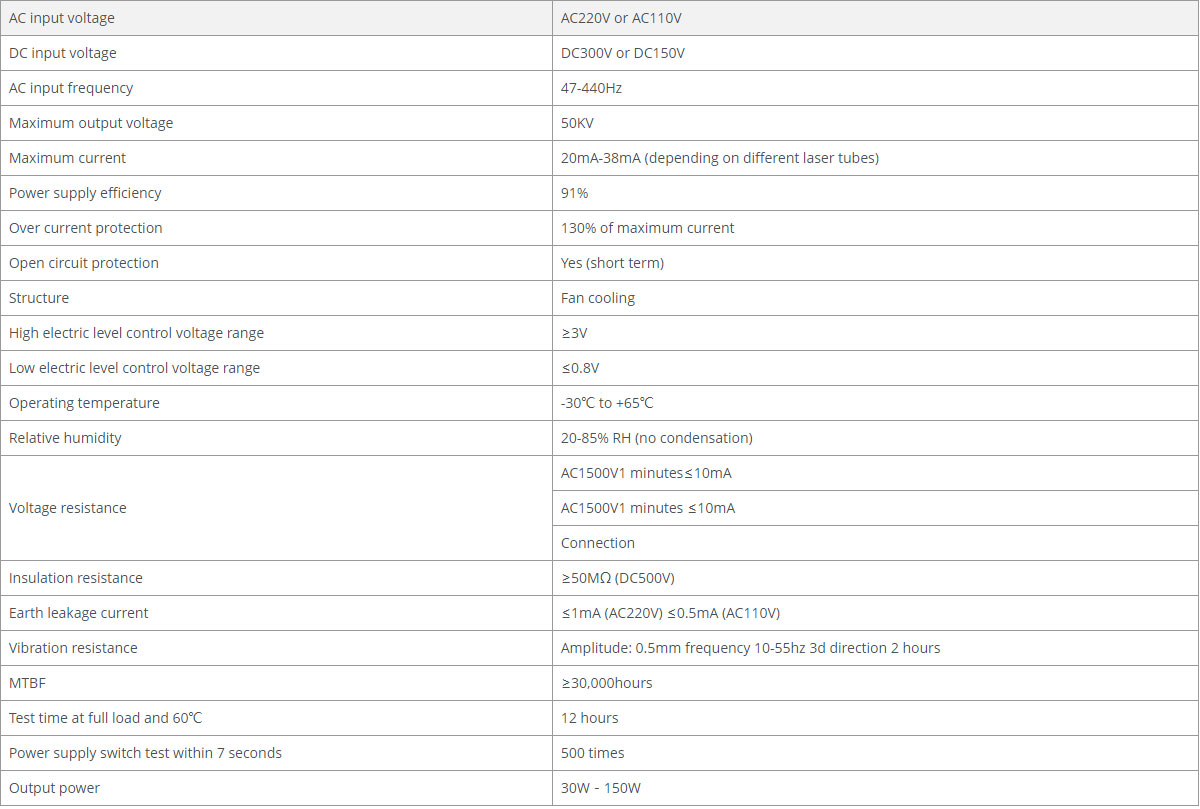Click the MTBF row label
This screenshot has height=809, width=1200.
(x=26, y=683)
